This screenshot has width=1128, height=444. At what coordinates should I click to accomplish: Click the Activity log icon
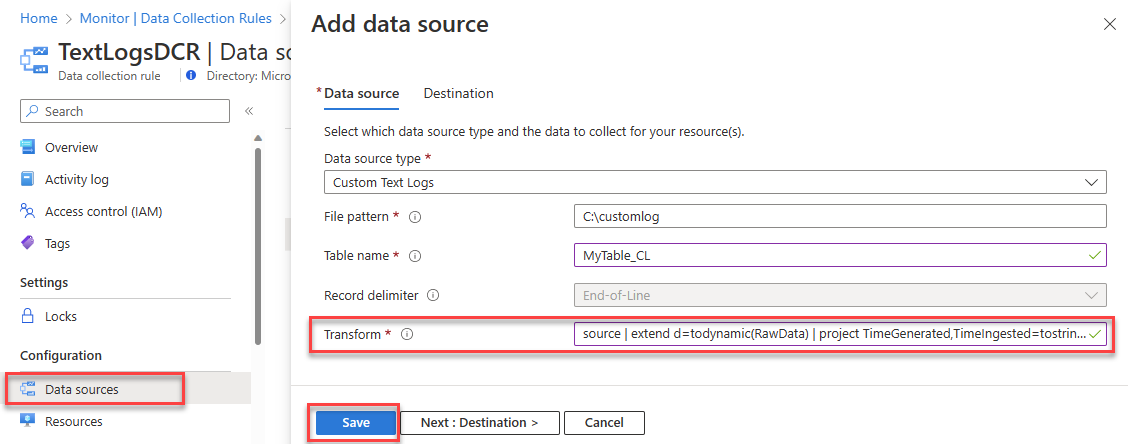coord(28,179)
